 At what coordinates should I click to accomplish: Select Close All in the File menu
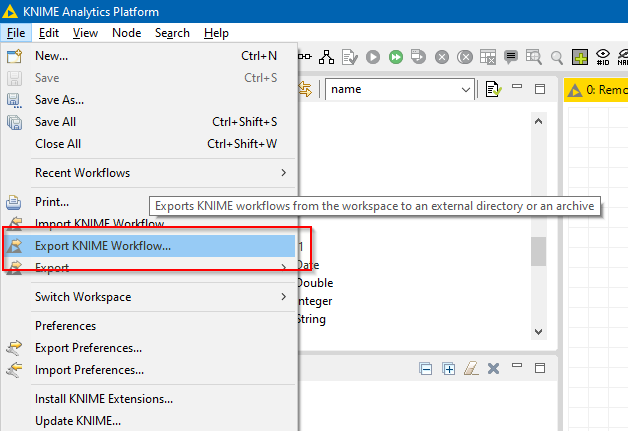click(x=150, y=144)
